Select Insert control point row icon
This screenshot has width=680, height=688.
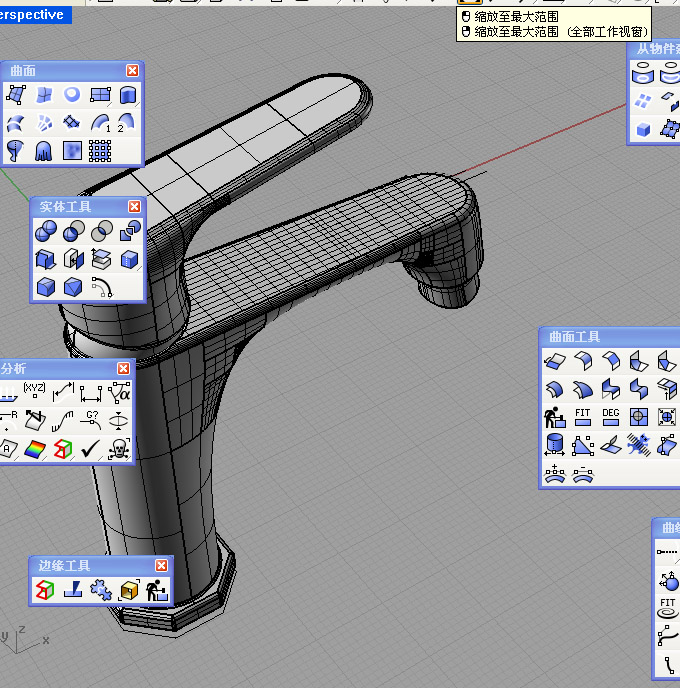coord(555,474)
